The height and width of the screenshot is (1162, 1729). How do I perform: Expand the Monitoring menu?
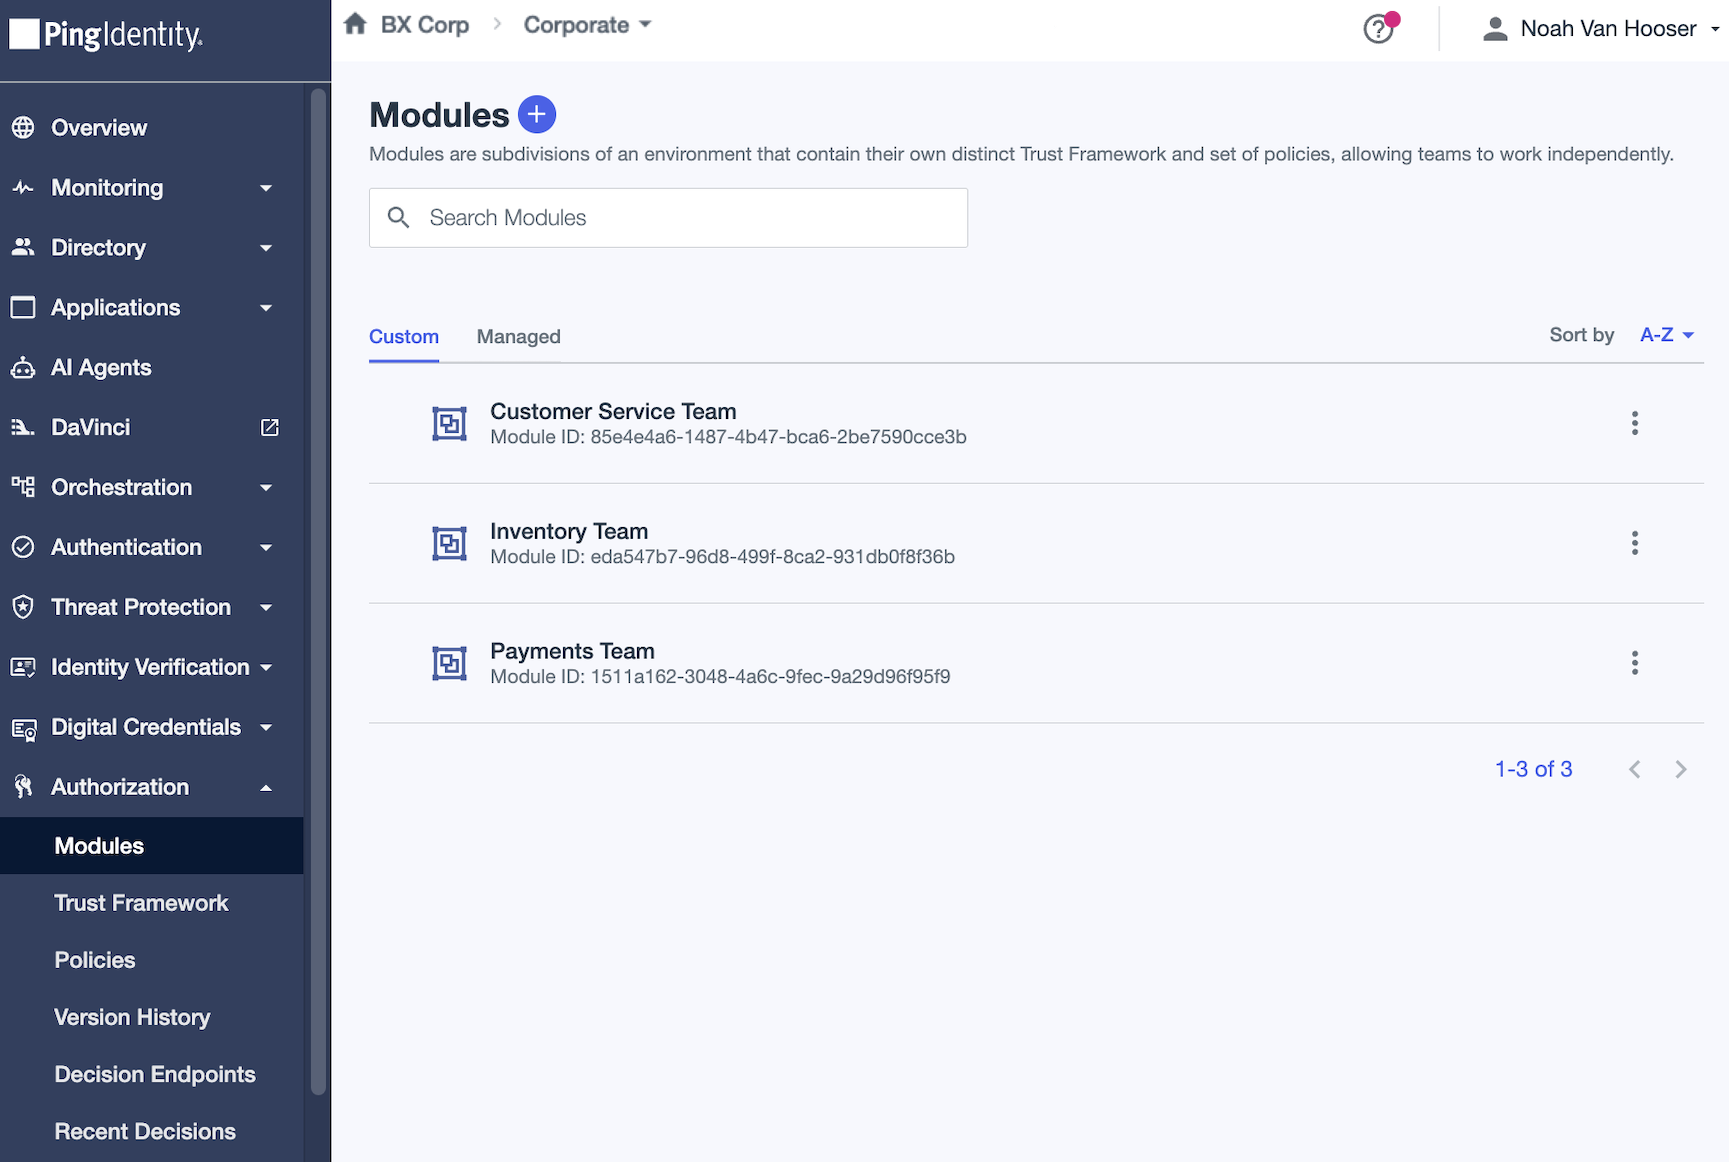[152, 188]
